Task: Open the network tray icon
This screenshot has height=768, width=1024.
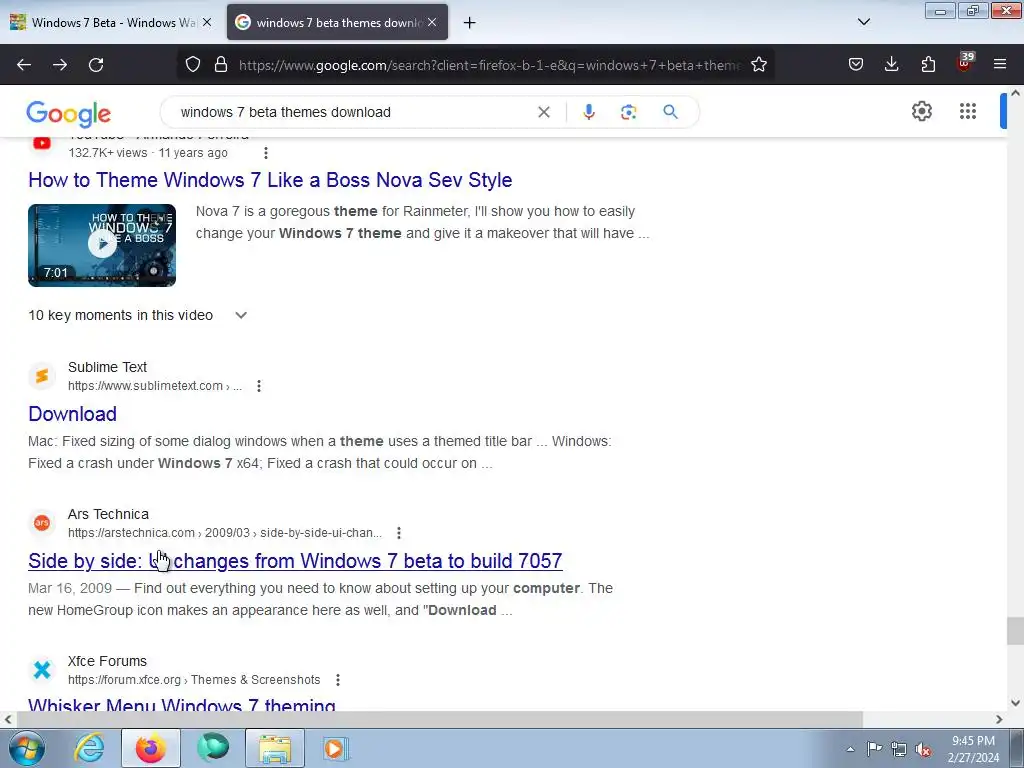Action: click(899, 749)
